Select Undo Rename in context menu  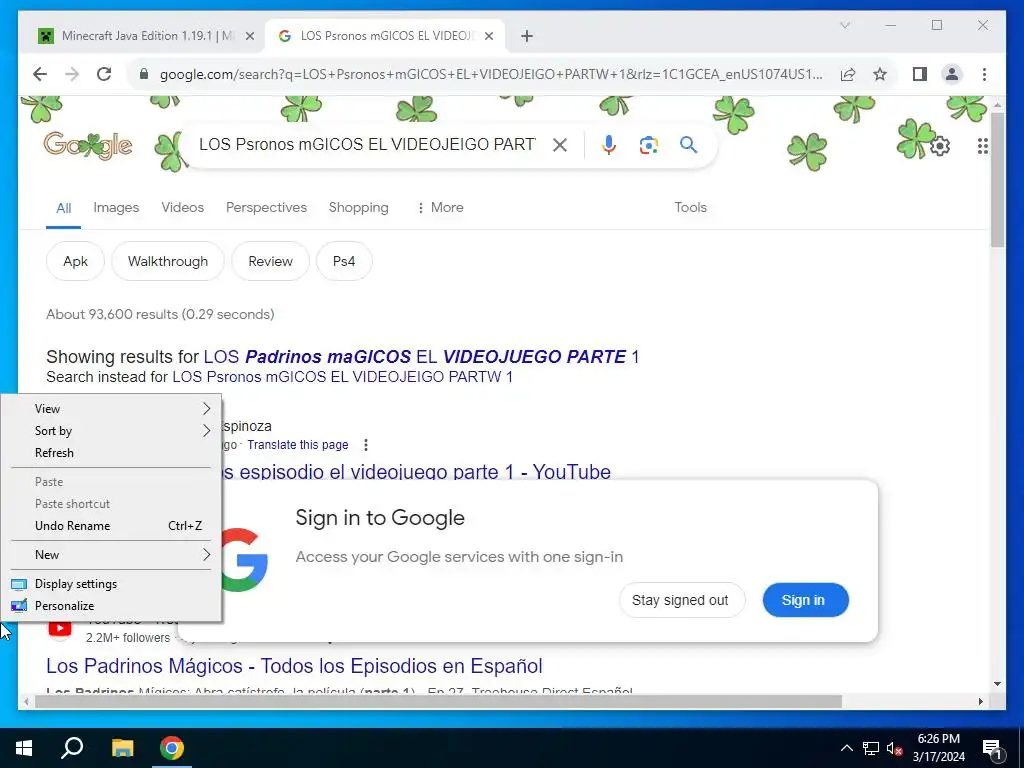111,526
